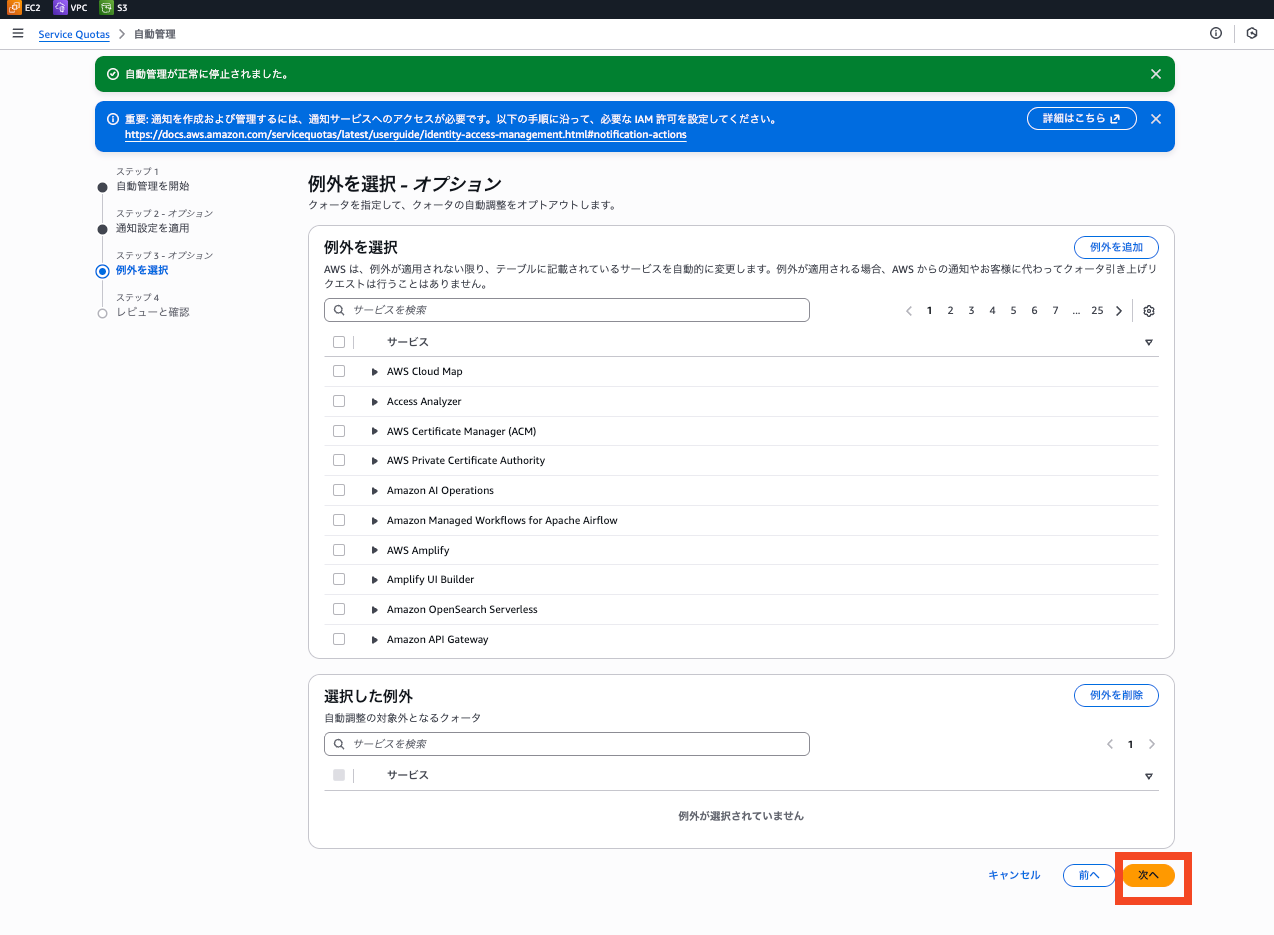The width and height of the screenshot is (1274, 935).
Task: Open the EC2 service shortcut icon
Action: coord(14,8)
